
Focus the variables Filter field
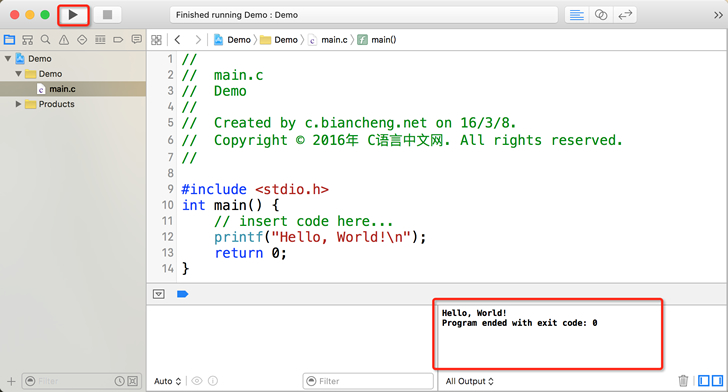coord(368,381)
